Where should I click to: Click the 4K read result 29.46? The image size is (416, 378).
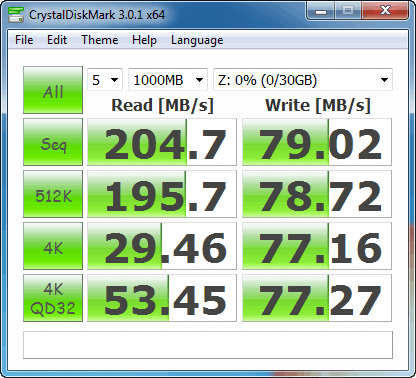162,246
